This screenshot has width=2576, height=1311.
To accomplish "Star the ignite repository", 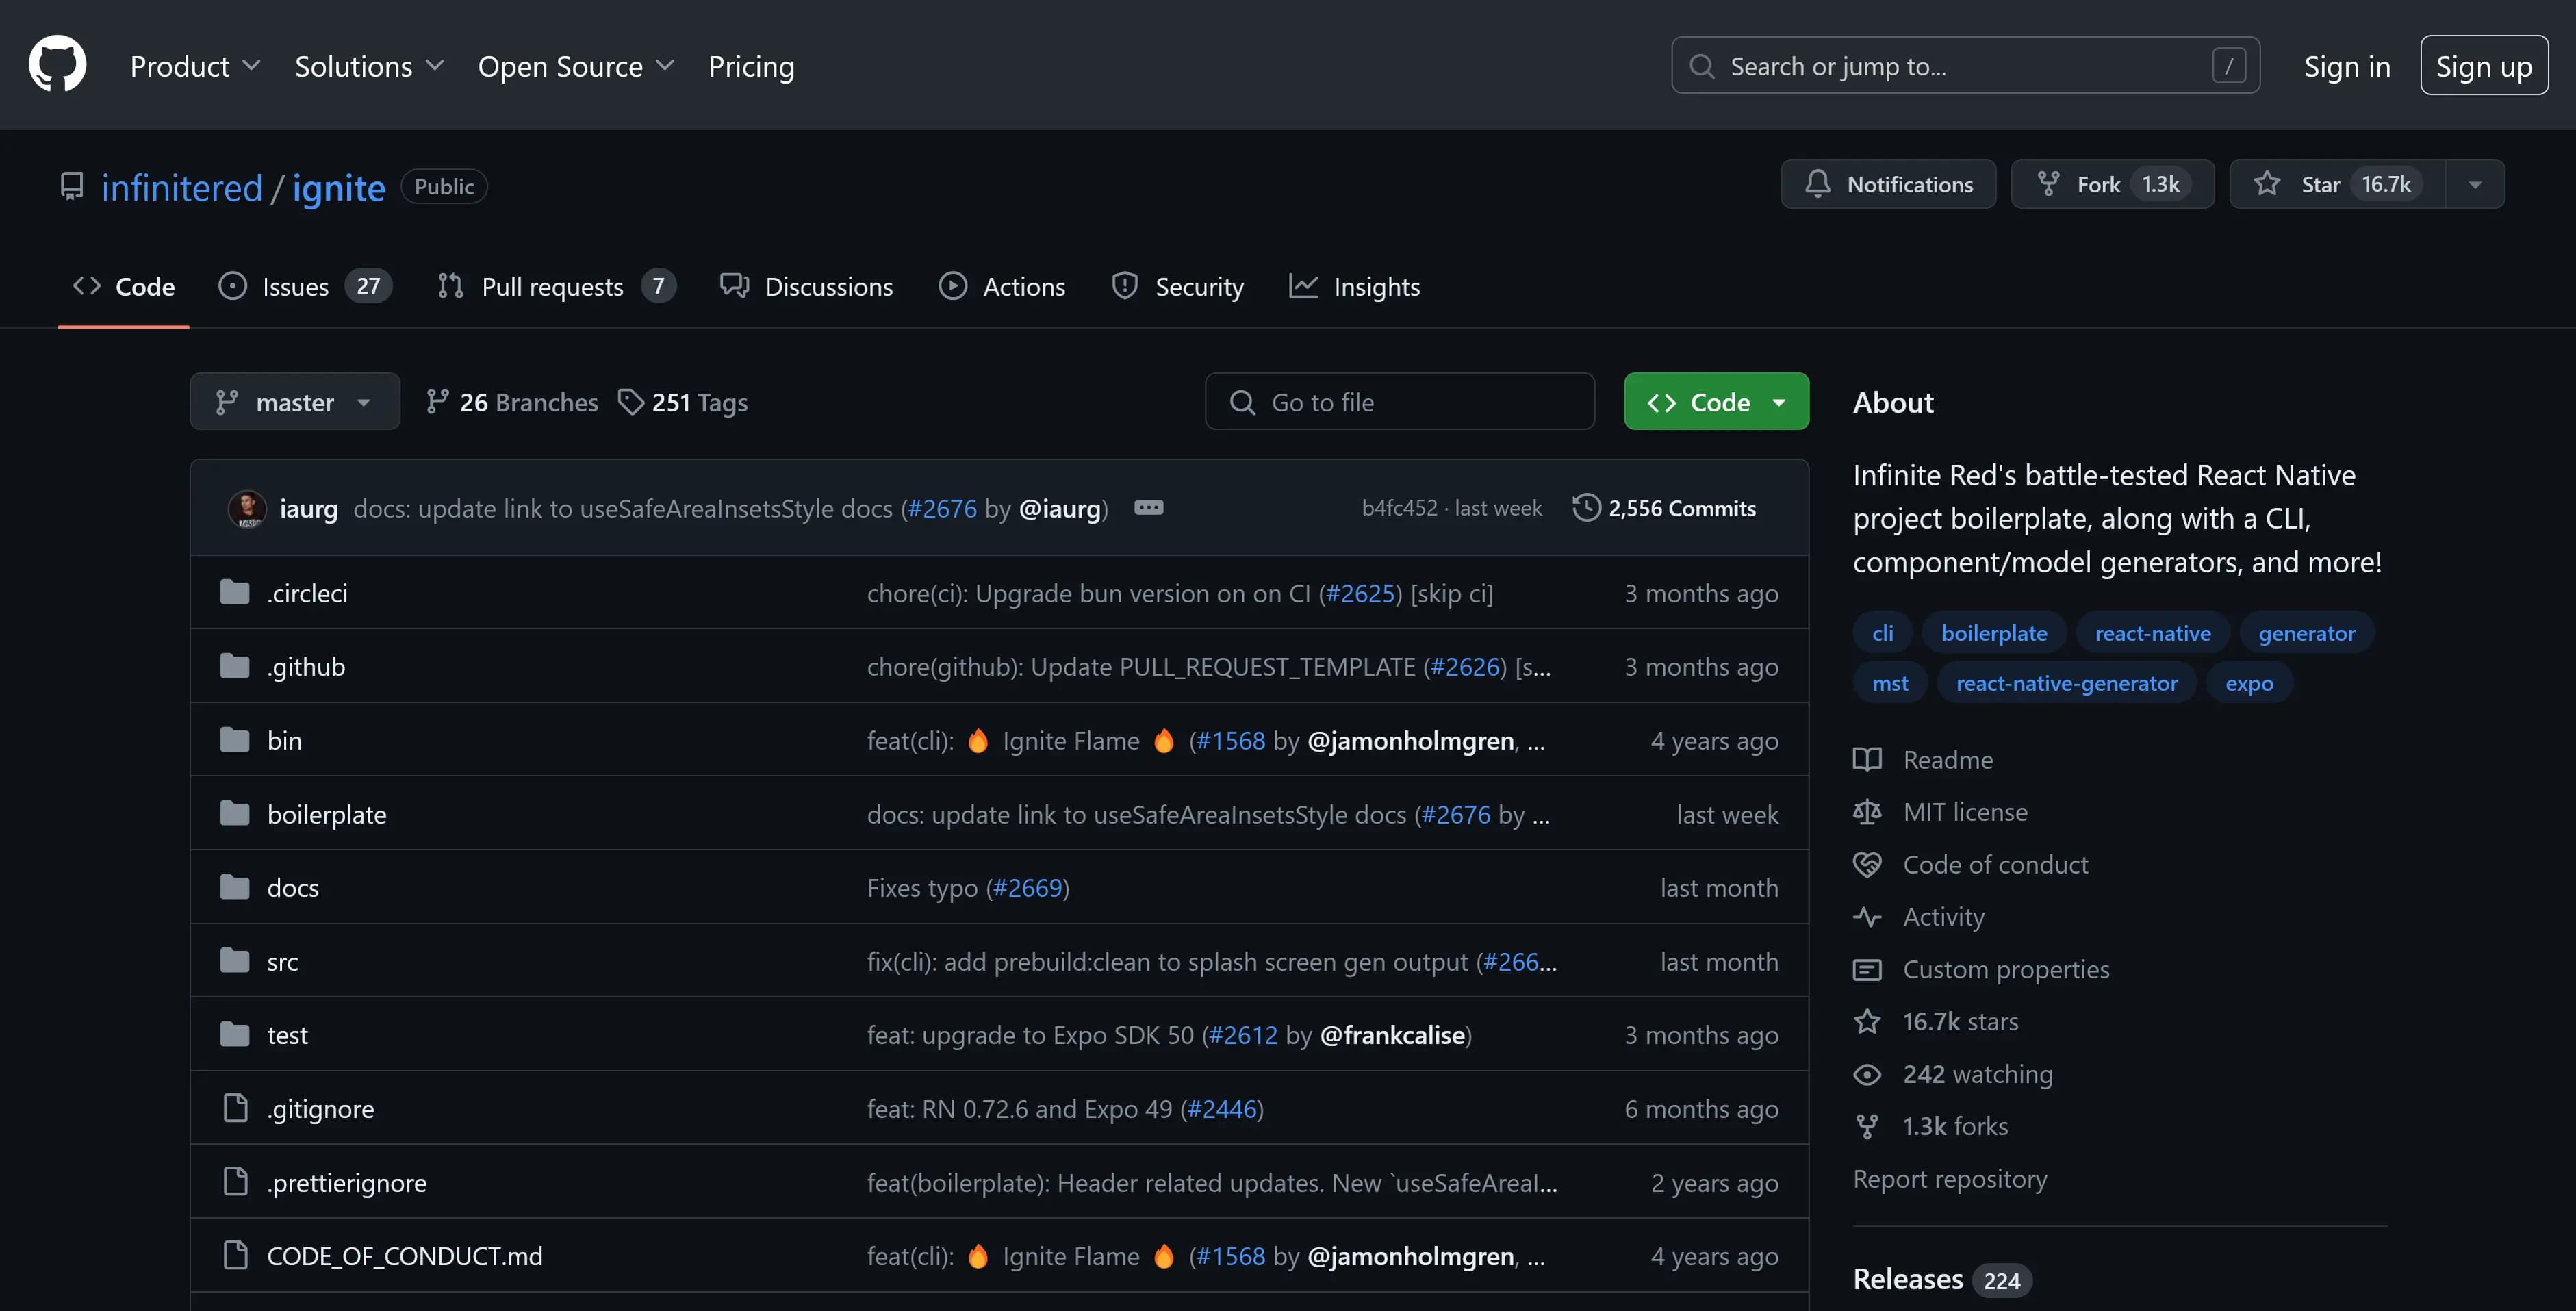I will [2338, 184].
